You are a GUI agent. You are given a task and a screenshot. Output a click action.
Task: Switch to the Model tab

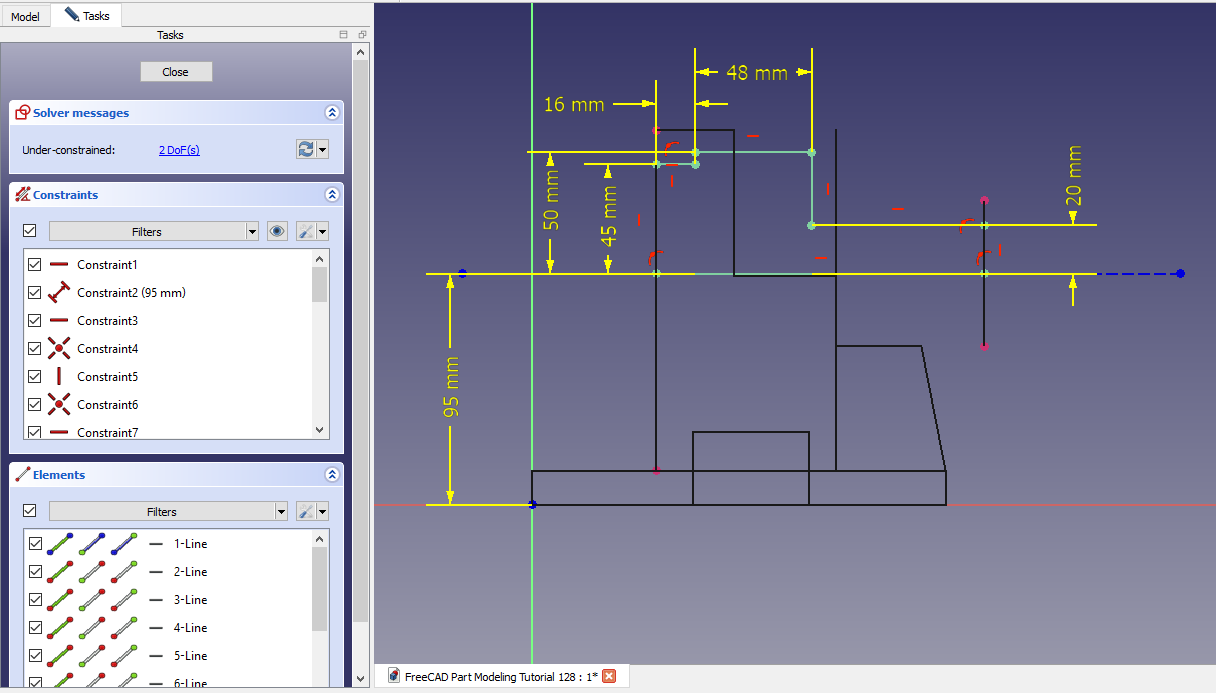[x=25, y=16]
